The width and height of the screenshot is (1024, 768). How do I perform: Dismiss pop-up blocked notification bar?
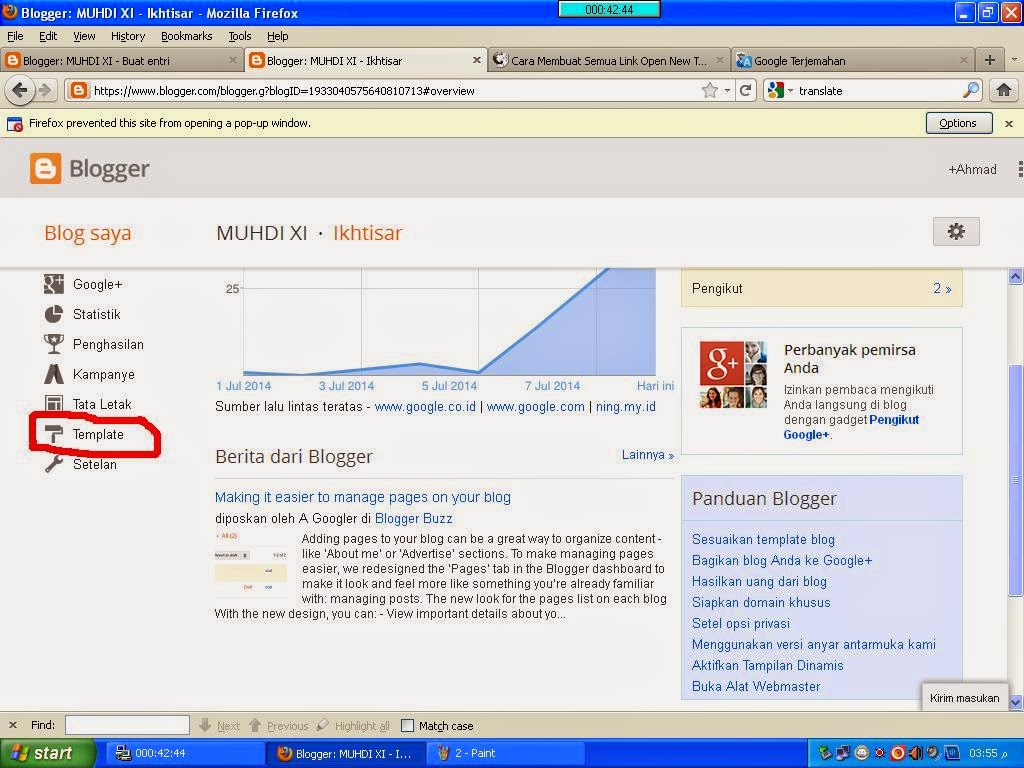1009,123
